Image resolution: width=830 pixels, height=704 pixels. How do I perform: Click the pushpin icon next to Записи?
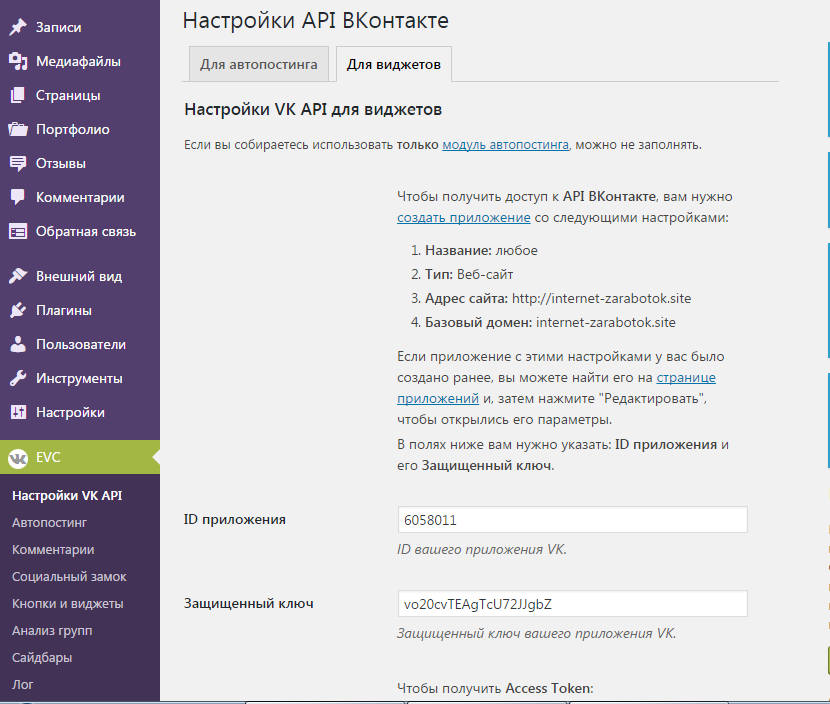pos(18,27)
